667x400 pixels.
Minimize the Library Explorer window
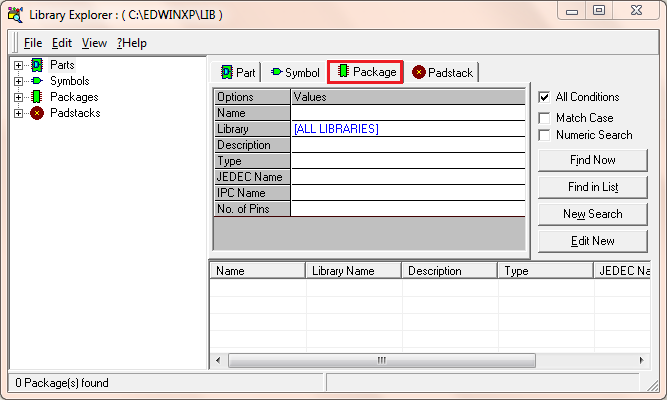[x=572, y=11]
